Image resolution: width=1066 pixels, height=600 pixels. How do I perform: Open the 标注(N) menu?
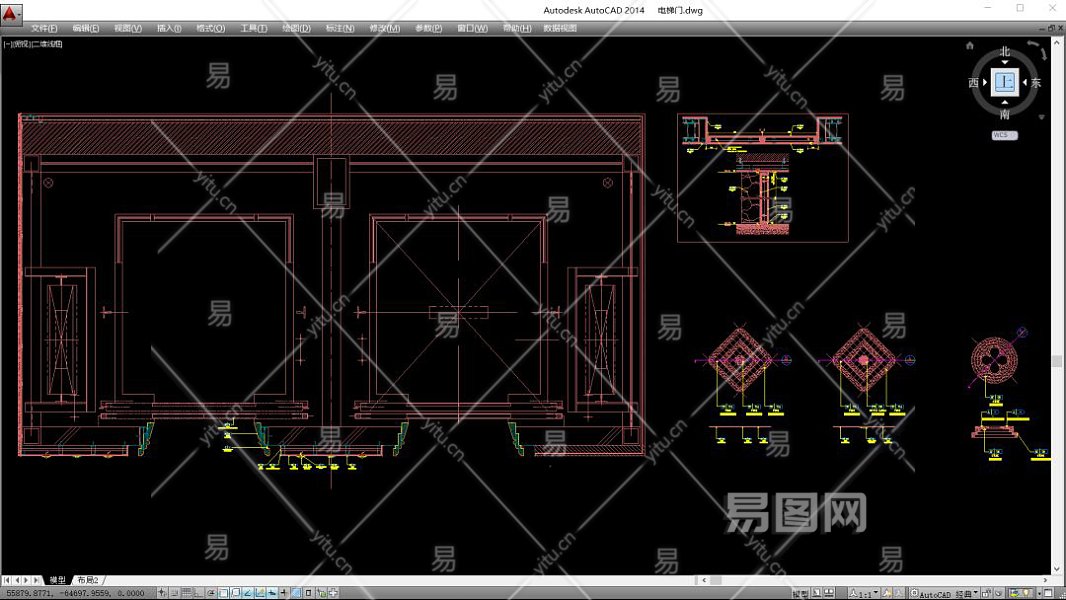339,28
